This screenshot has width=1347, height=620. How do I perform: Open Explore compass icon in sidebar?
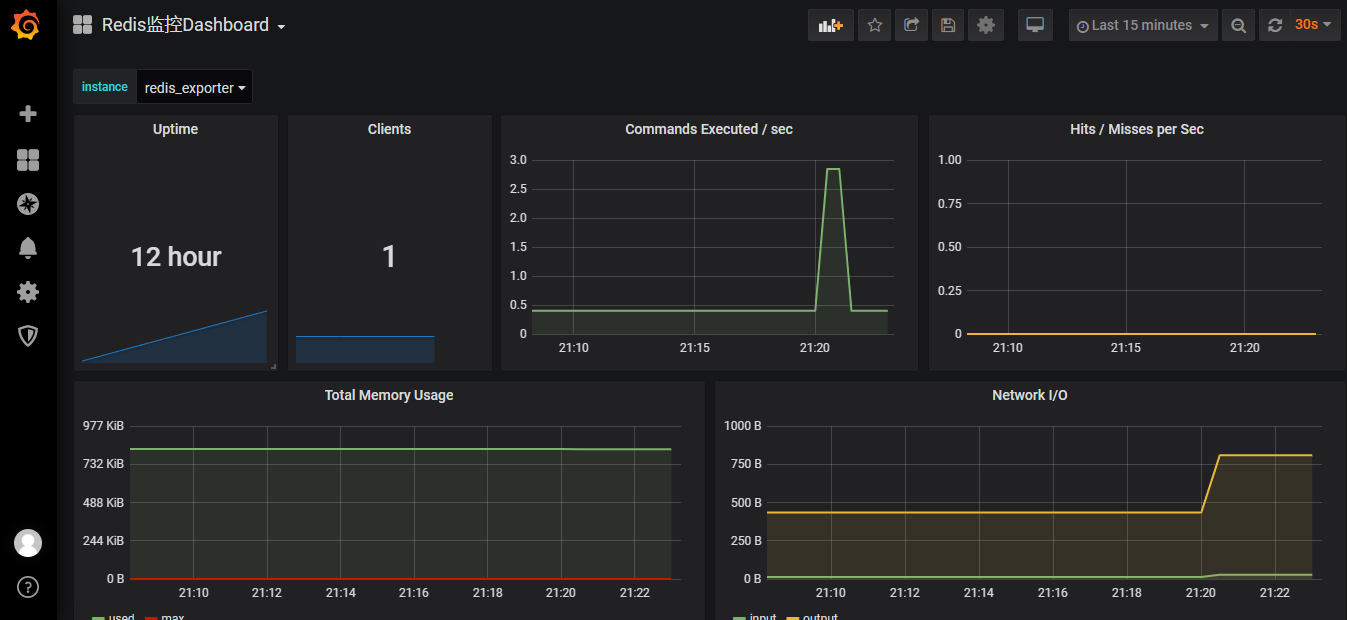28,204
